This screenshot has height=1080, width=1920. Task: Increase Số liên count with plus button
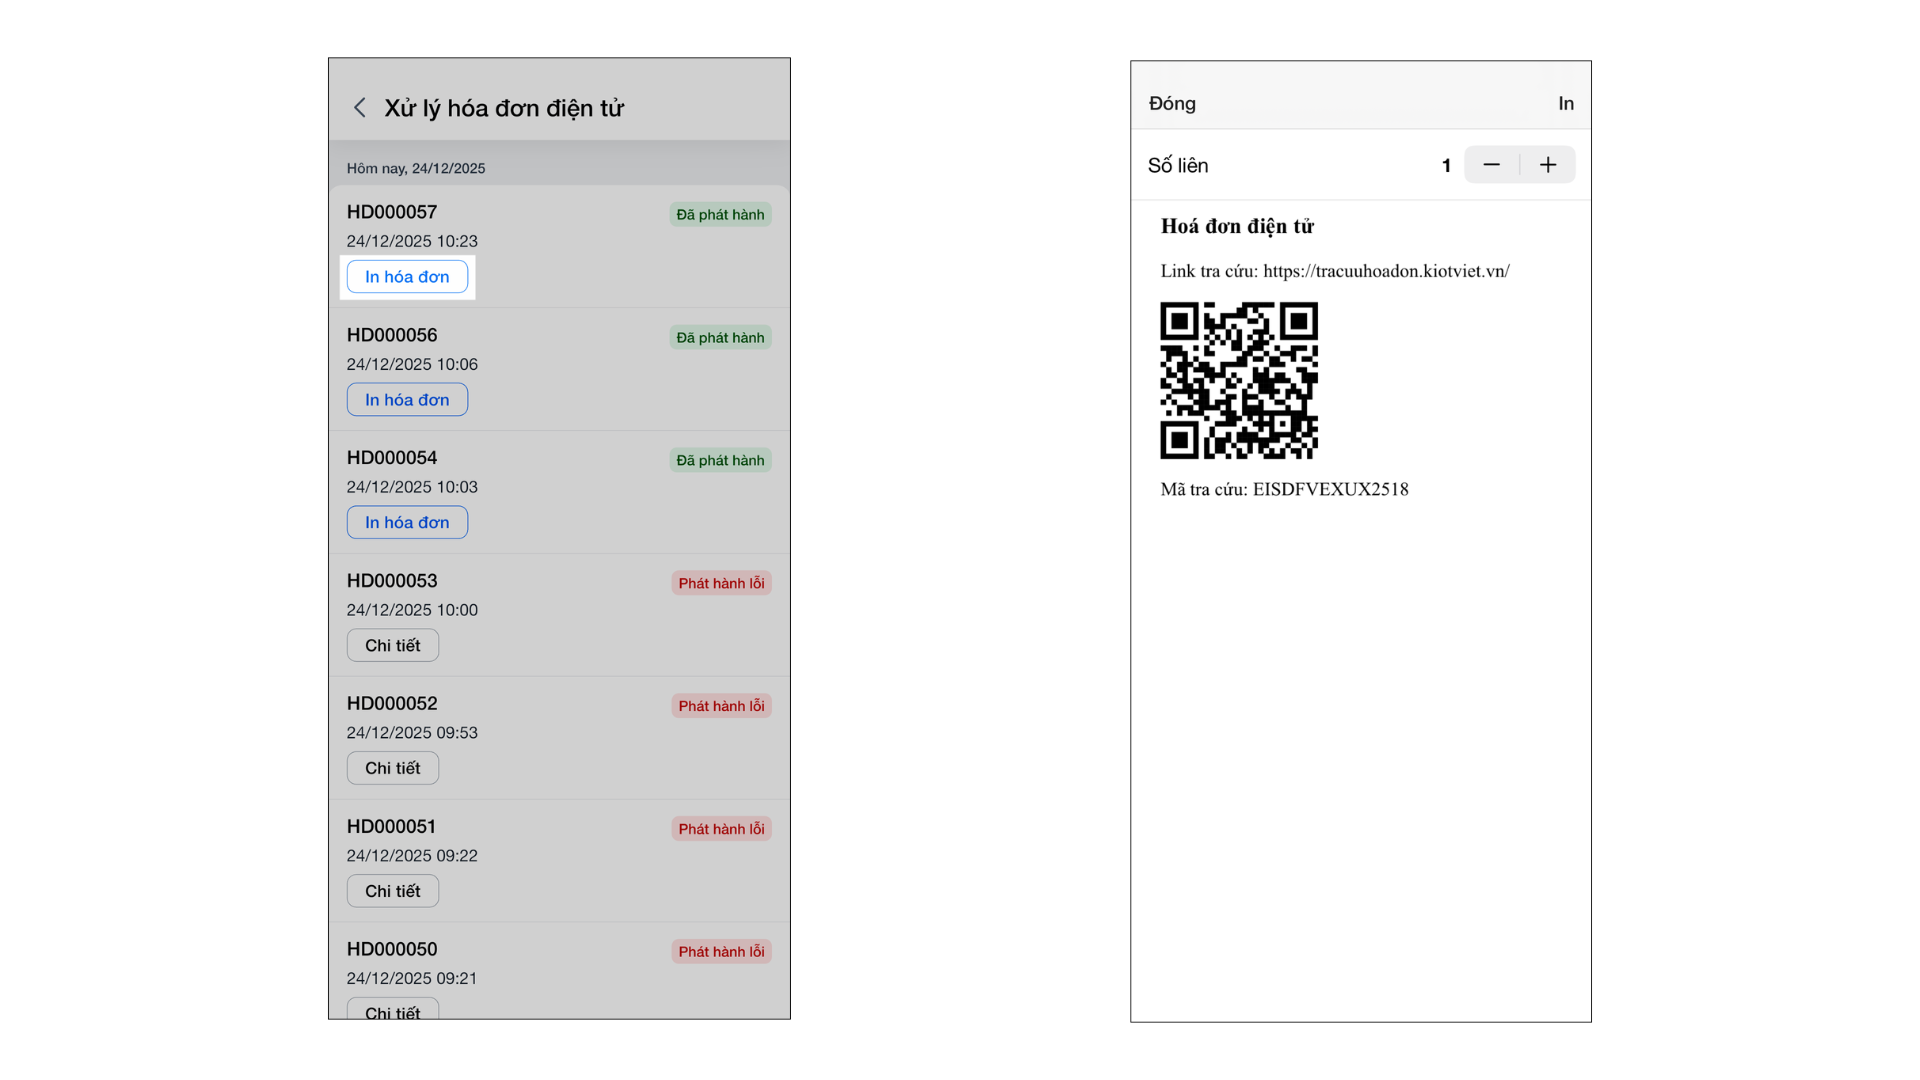(x=1548, y=165)
